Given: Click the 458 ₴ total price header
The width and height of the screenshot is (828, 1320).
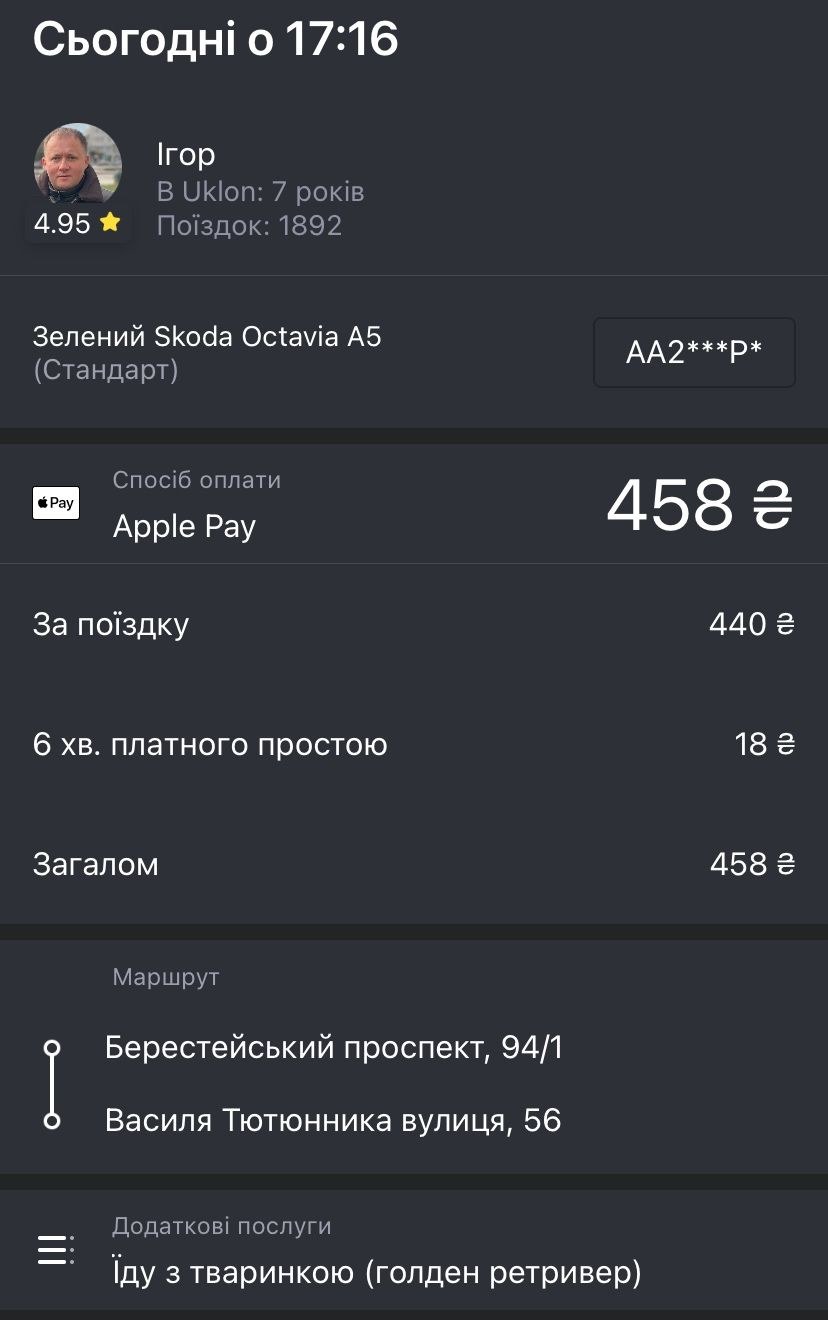Looking at the screenshot, I should pyautogui.click(x=700, y=504).
